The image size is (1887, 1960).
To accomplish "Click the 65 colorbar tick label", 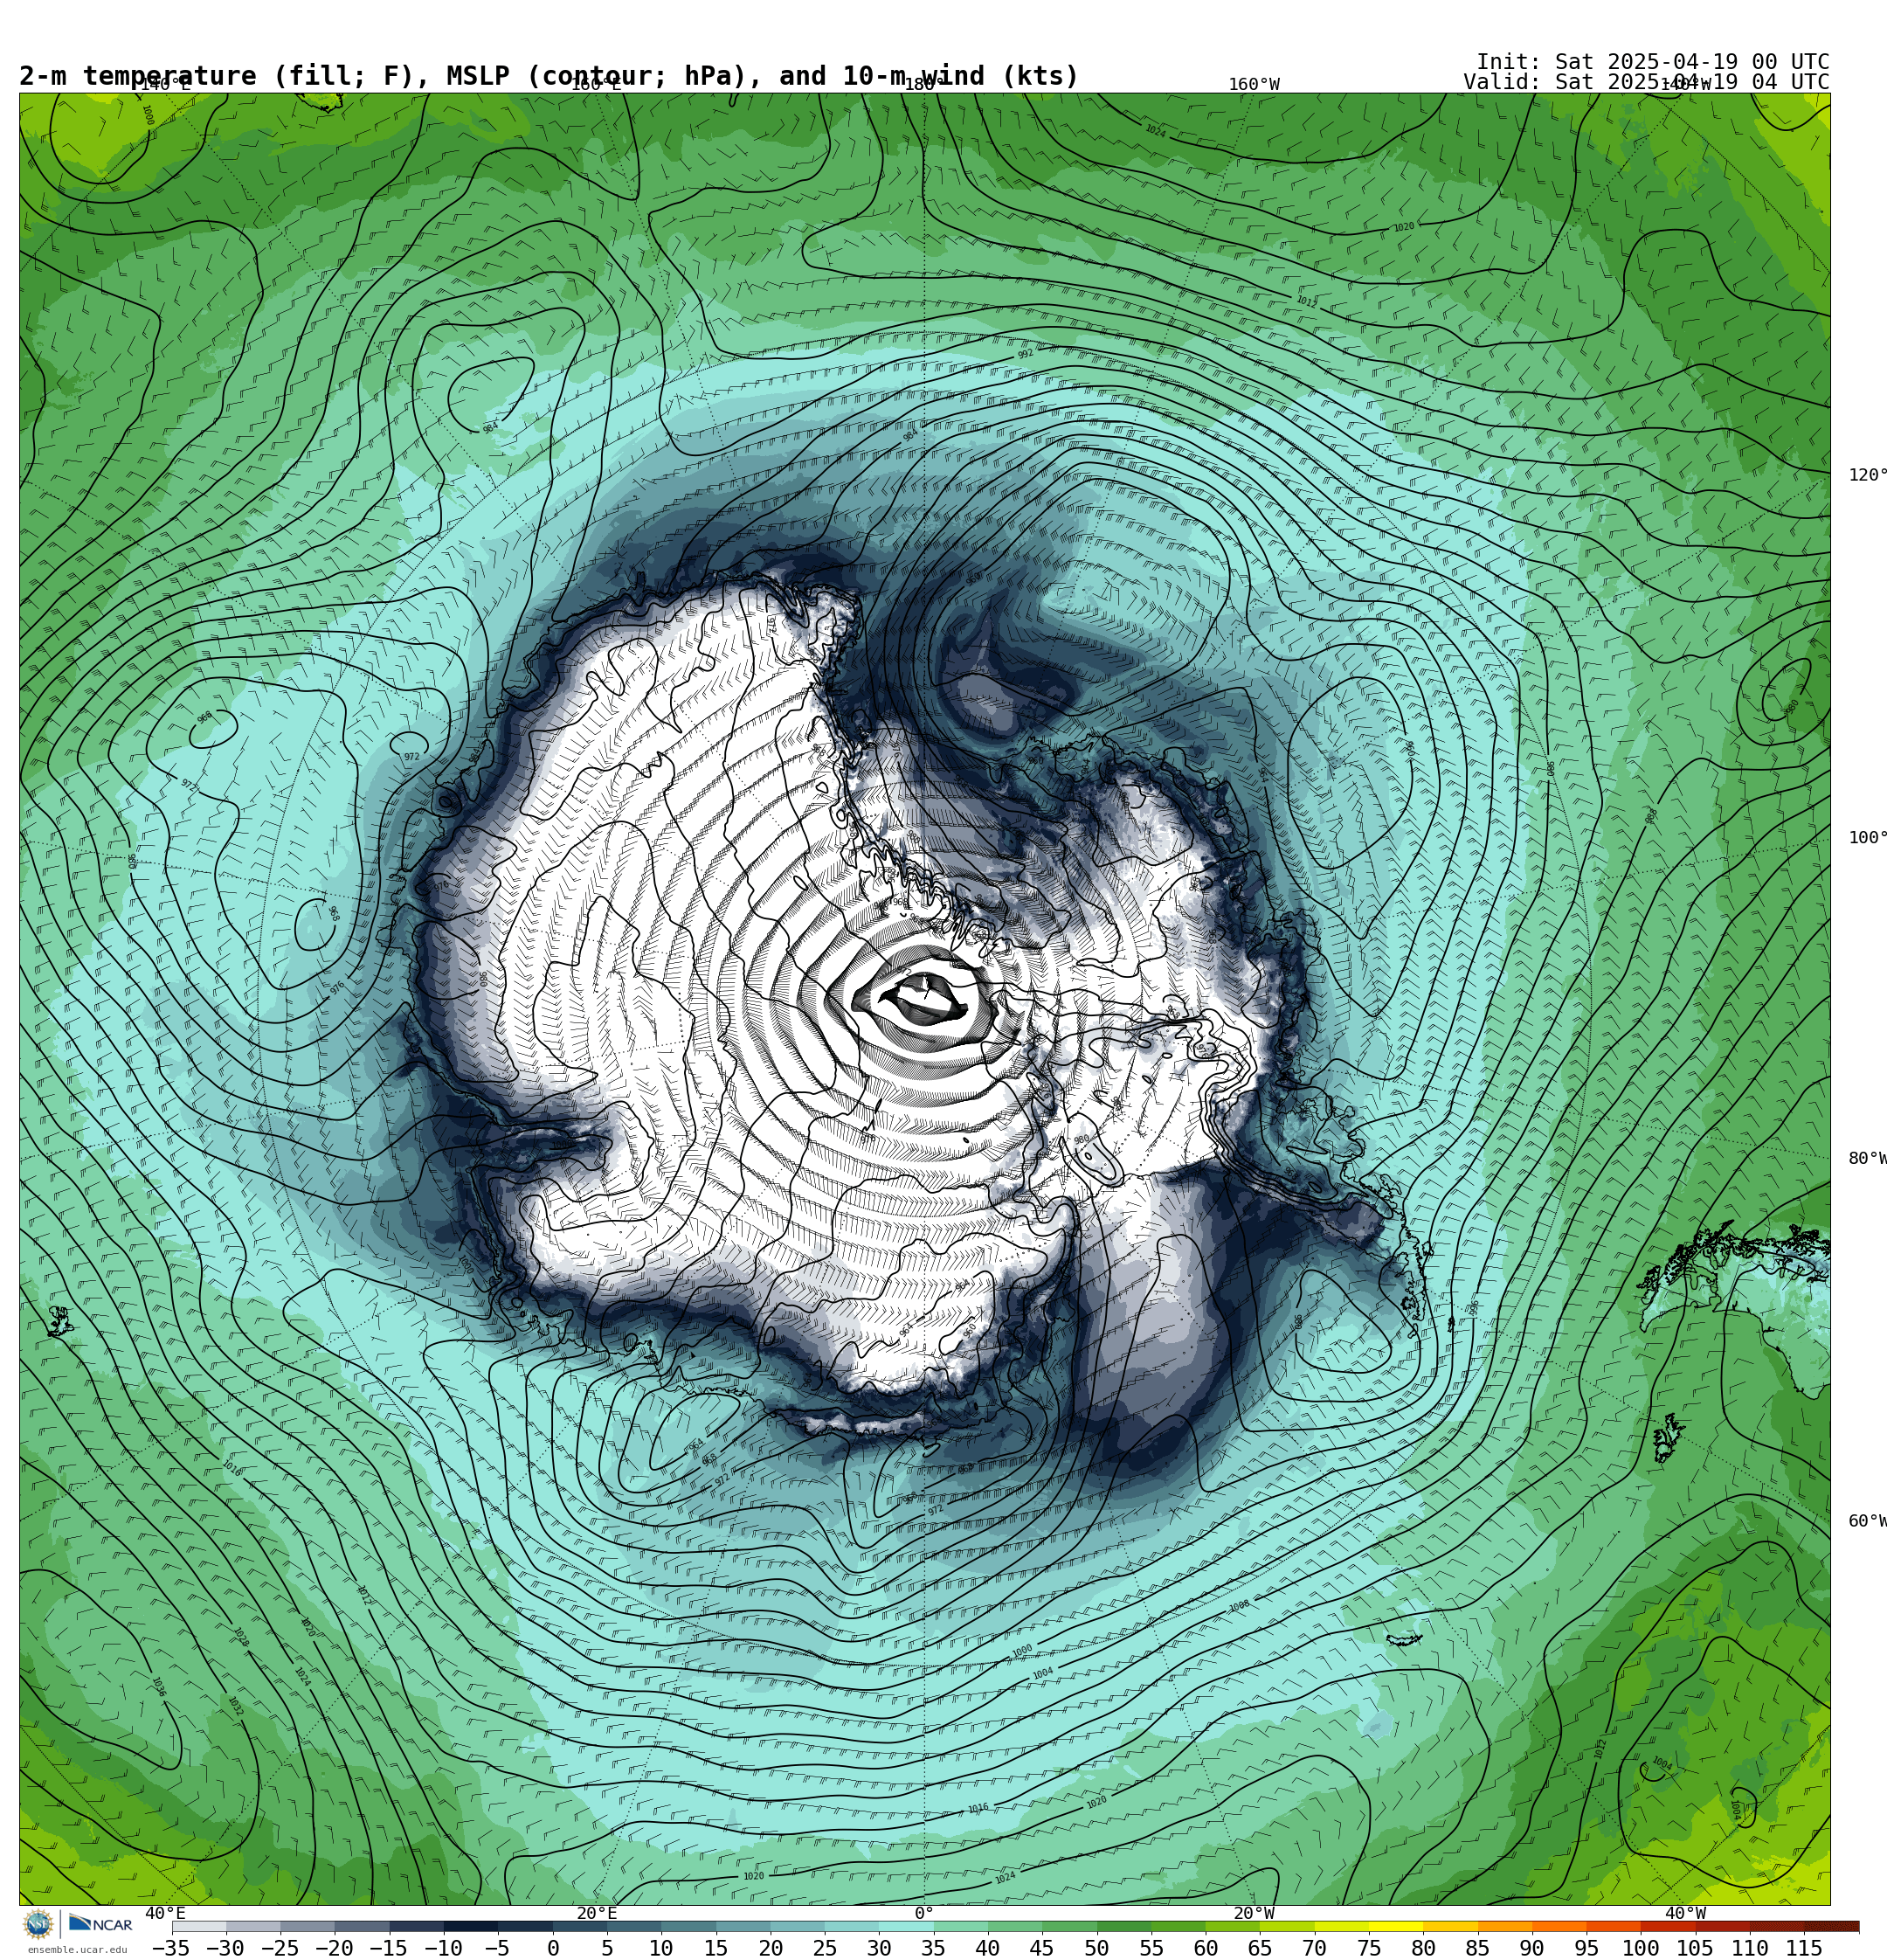I will (x=1260, y=1948).
